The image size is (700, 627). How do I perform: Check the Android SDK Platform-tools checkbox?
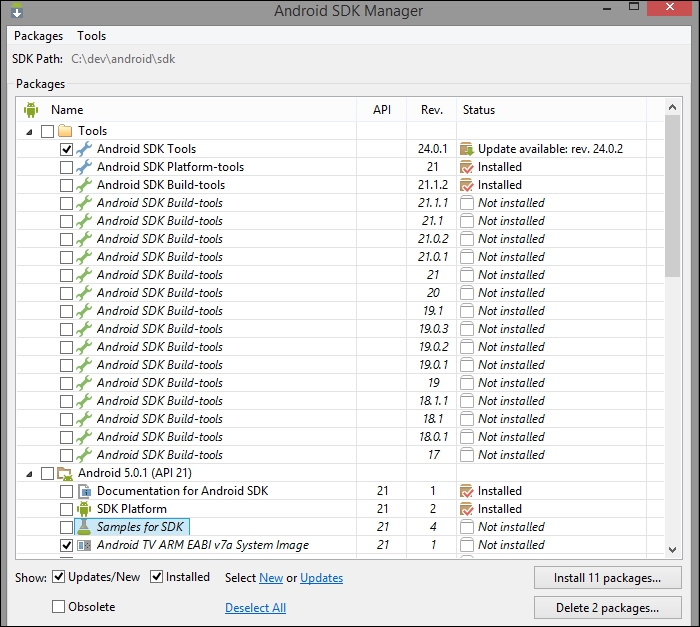[x=67, y=167]
